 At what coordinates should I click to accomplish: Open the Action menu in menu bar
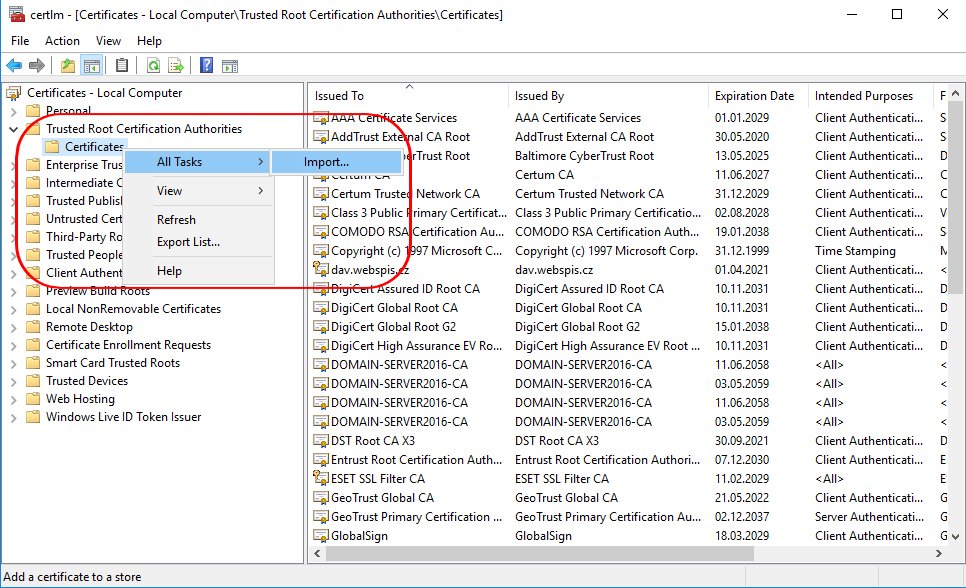(x=62, y=41)
